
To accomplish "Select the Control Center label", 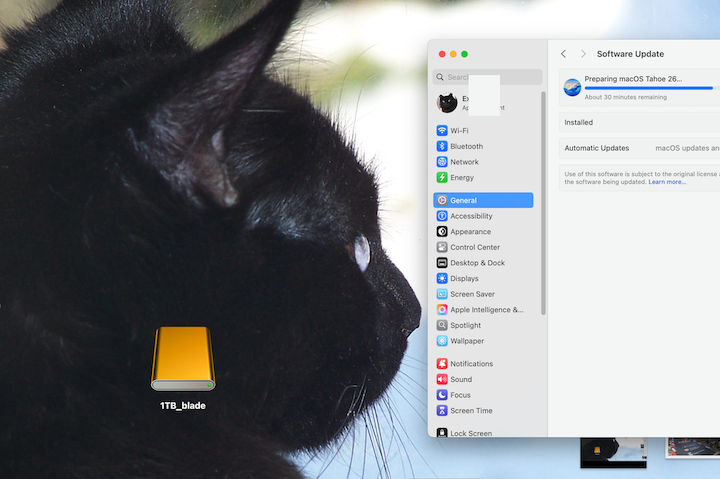I will 475,247.
